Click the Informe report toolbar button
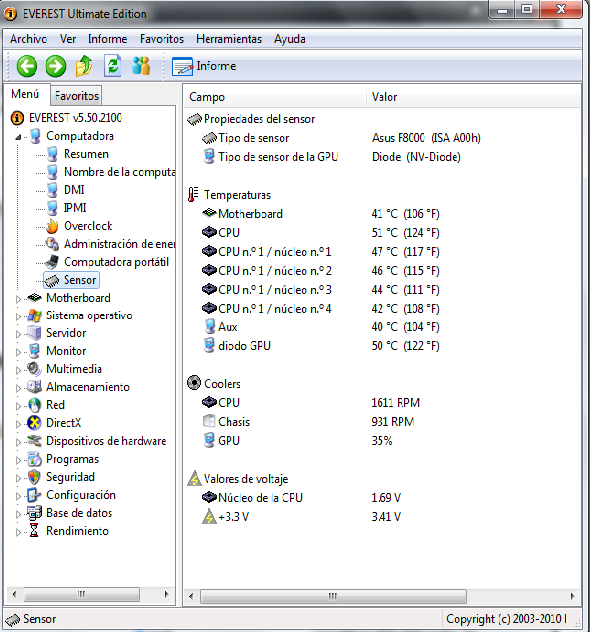590x633 pixels. [x=204, y=66]
